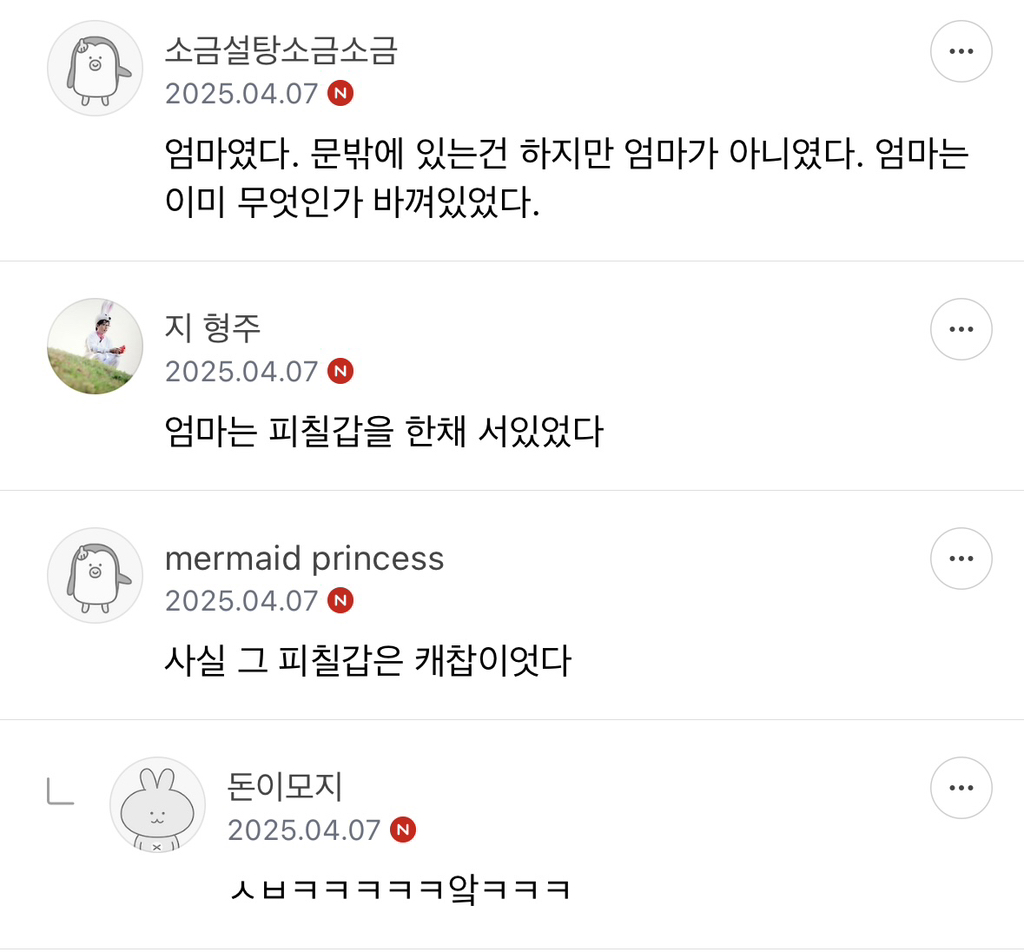The image size is (1024, 952).
Task: Open the three-dot menu on 지 형주's comment
Action: pos(961,328)
